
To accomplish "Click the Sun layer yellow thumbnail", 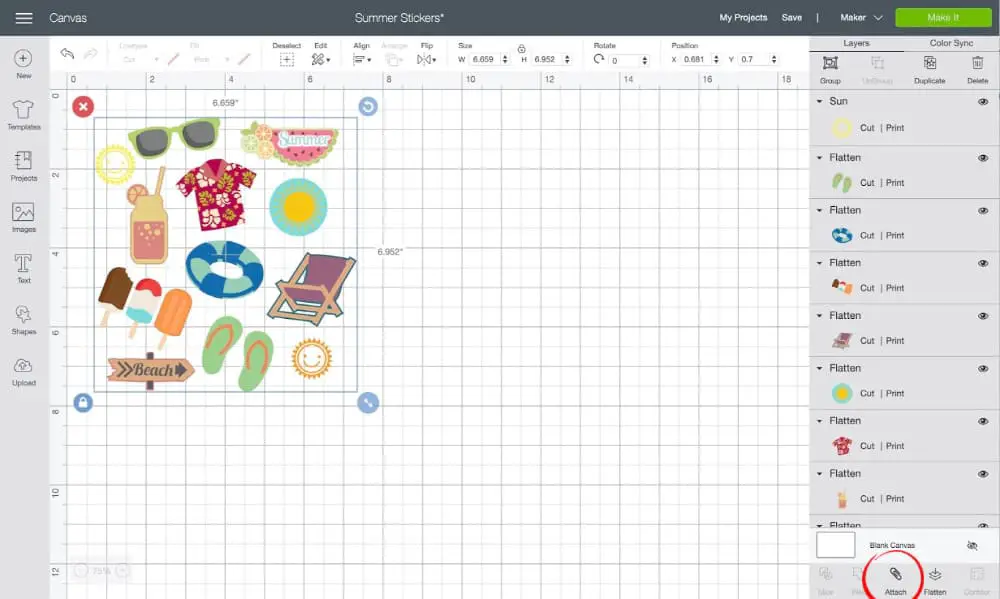I will [842, 128].
